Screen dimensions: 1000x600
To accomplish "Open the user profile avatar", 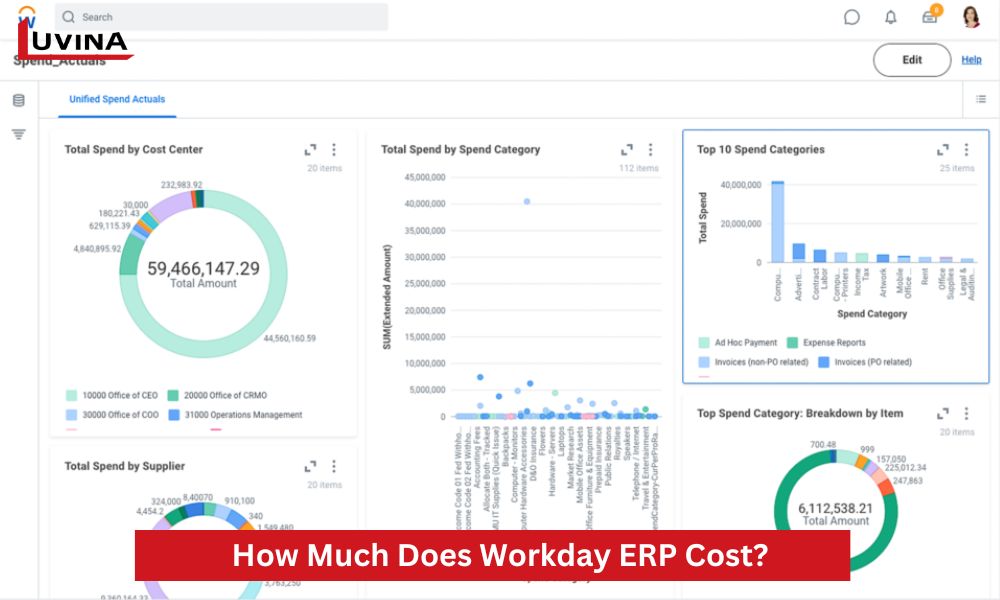I will point(970,17).
